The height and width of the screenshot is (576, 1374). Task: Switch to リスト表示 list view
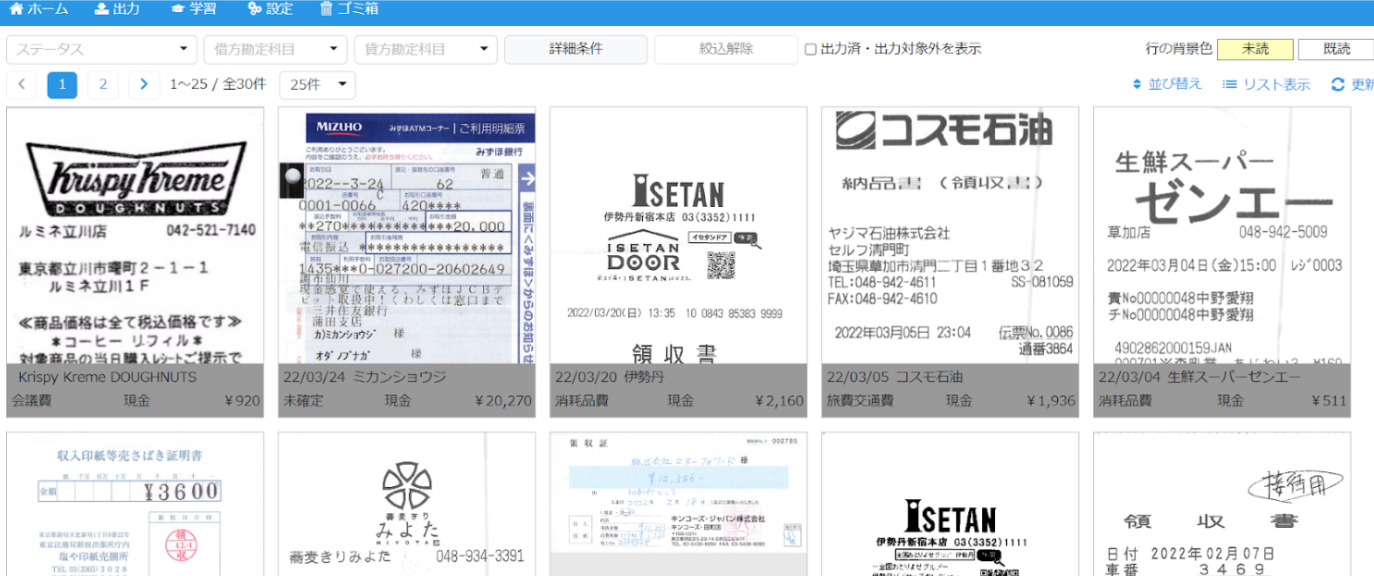[x=1266, y=85]
